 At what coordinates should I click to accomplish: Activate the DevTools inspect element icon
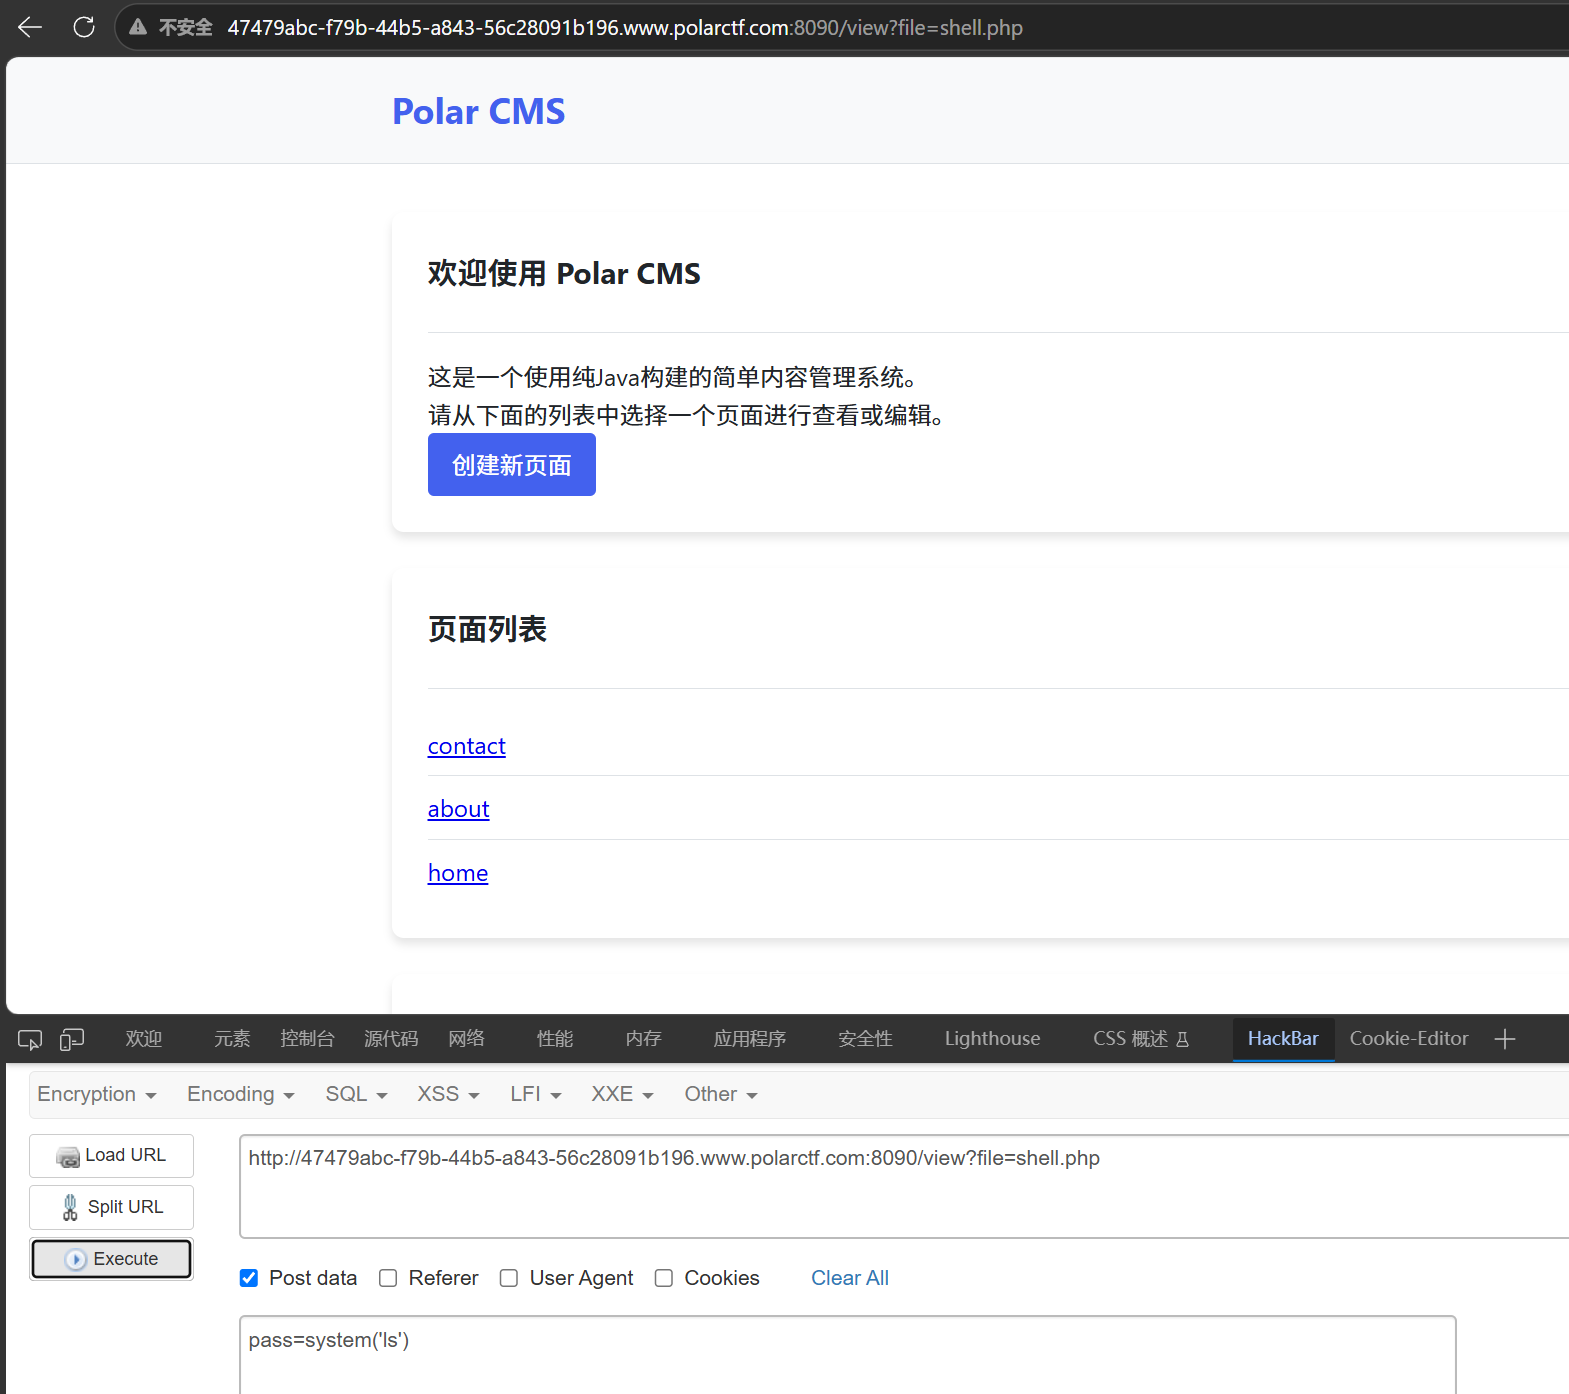[x=30, y=1040]
